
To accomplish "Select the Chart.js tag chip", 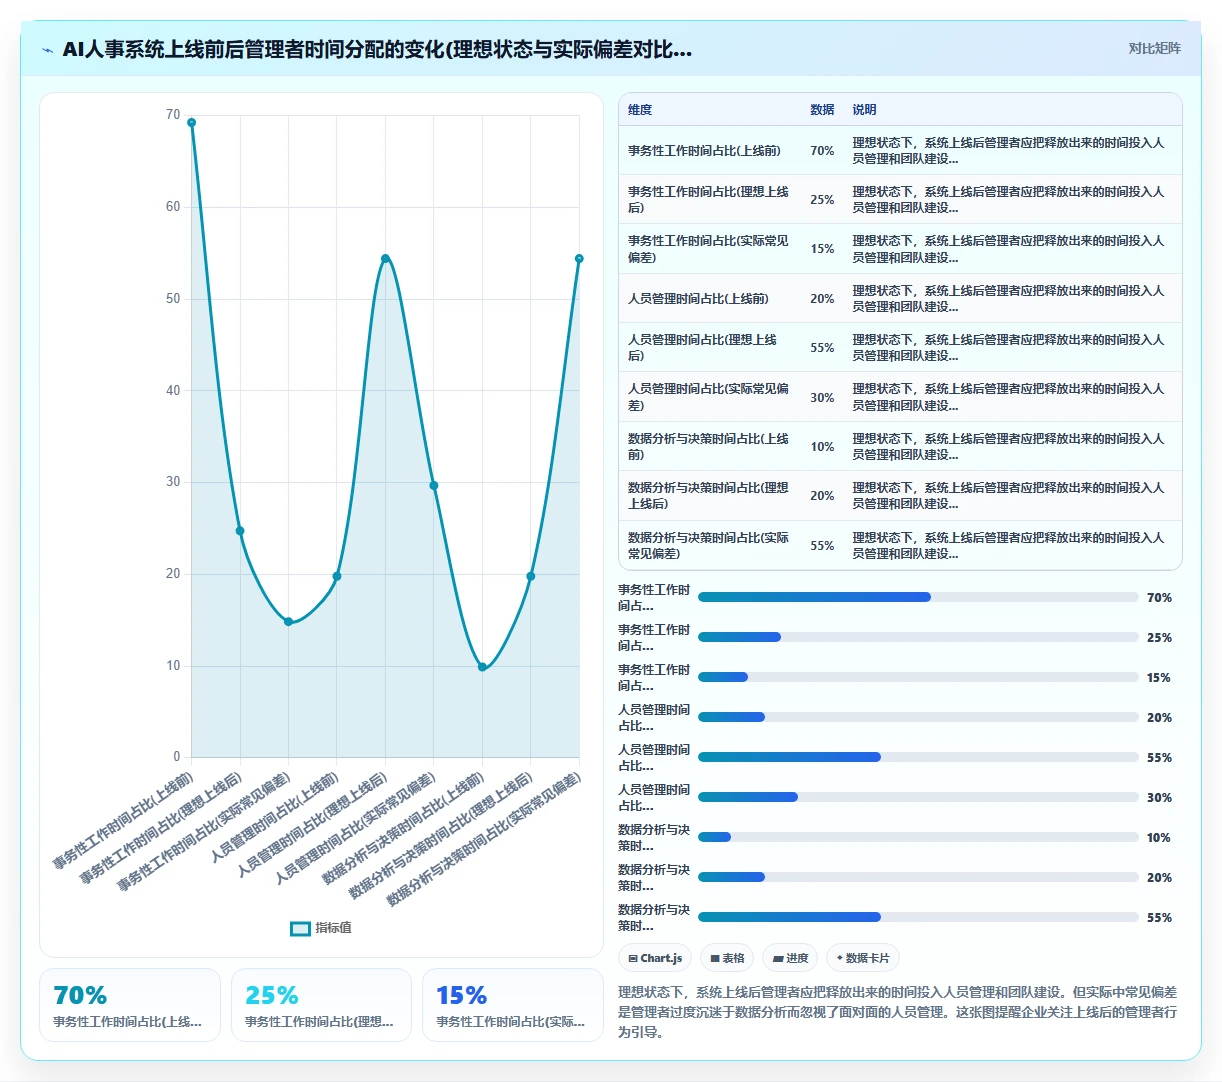I will (x=655, y=958).
